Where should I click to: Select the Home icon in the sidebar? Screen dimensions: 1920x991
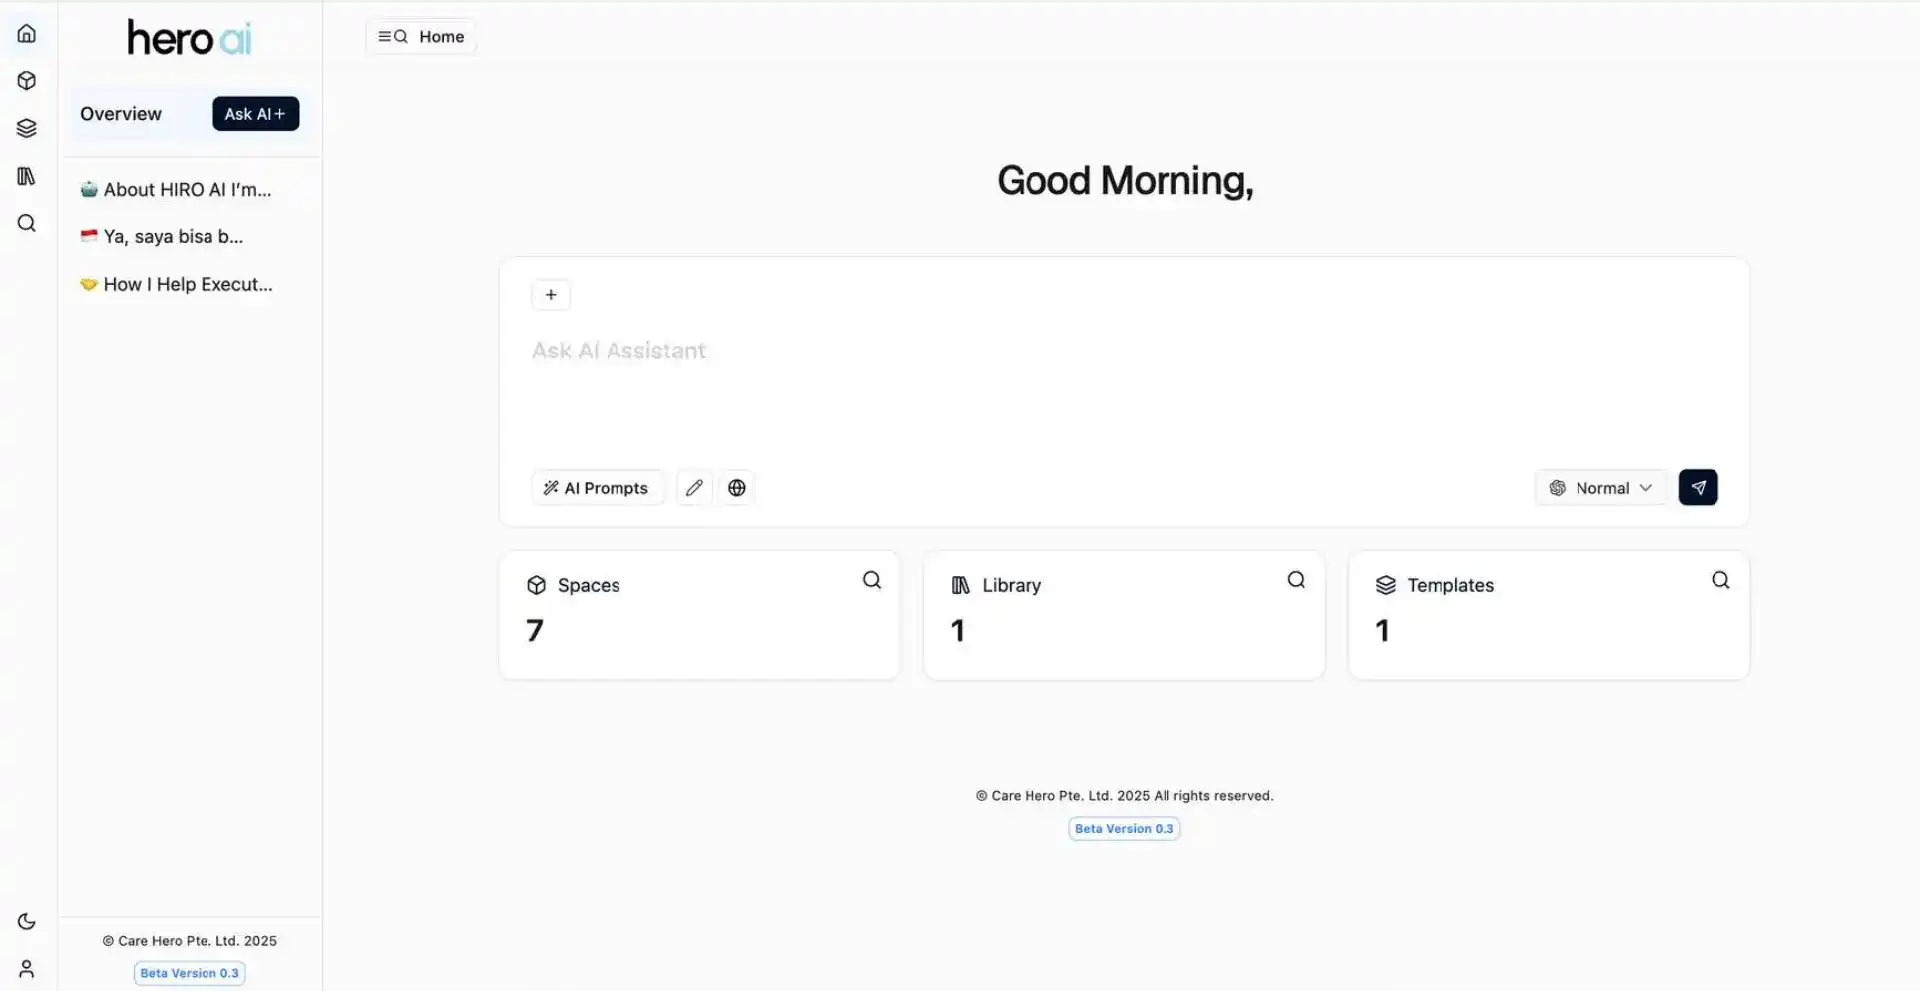27,32
